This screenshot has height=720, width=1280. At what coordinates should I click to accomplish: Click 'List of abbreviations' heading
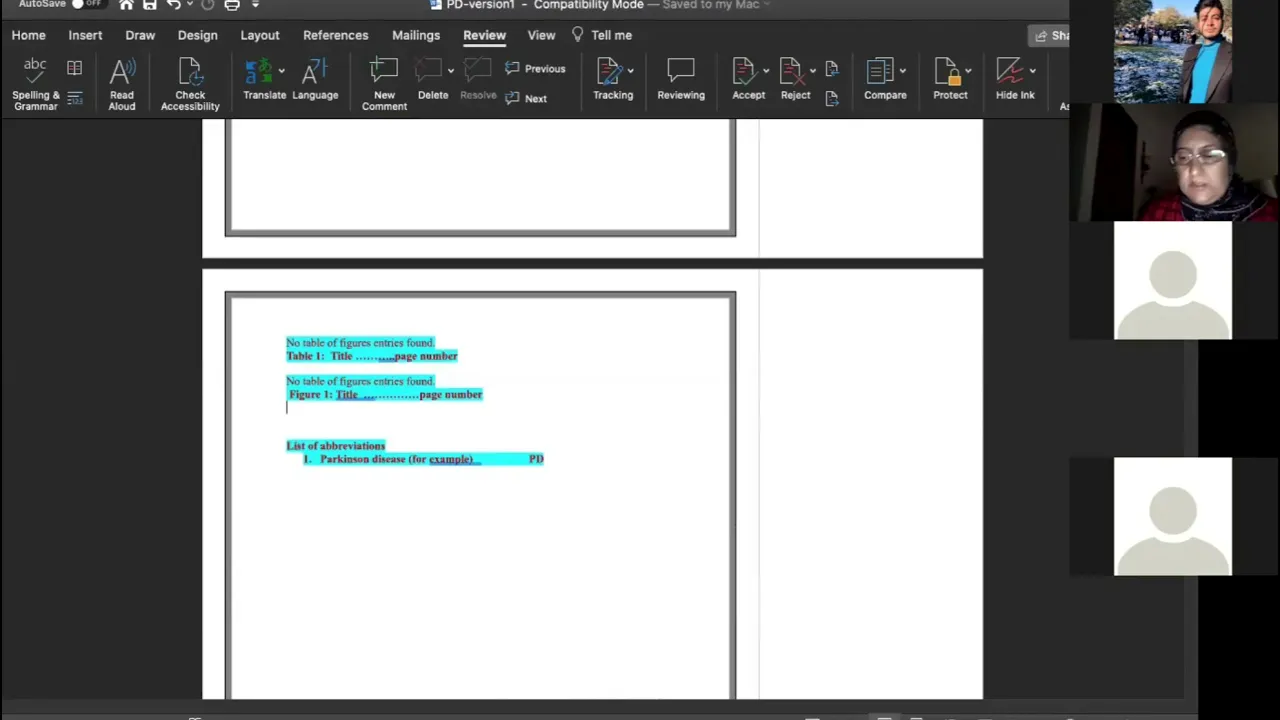click(336, 446)
